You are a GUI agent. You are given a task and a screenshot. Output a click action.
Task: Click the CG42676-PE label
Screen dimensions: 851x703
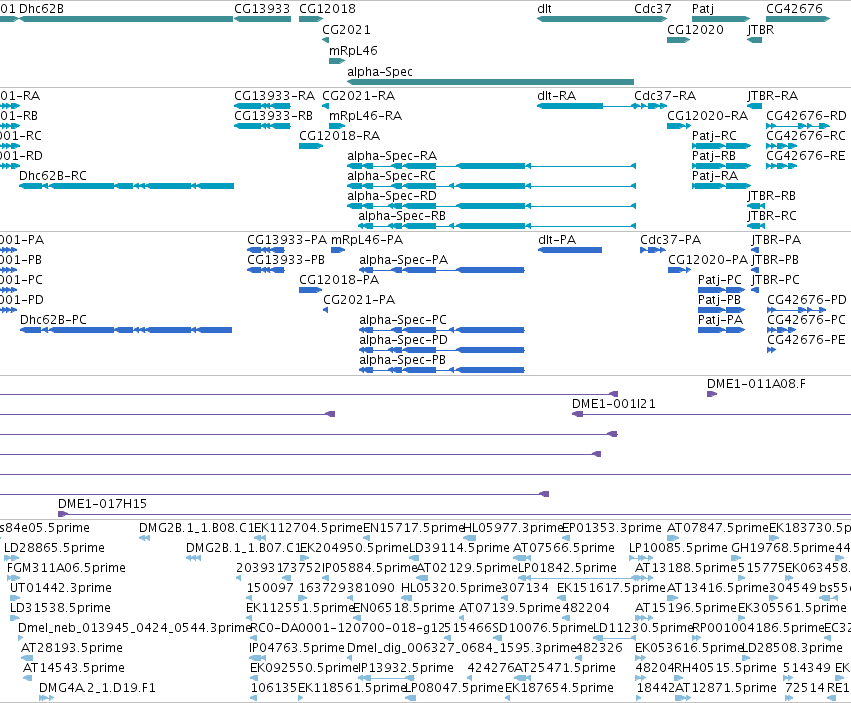click(x=806, y=340)
